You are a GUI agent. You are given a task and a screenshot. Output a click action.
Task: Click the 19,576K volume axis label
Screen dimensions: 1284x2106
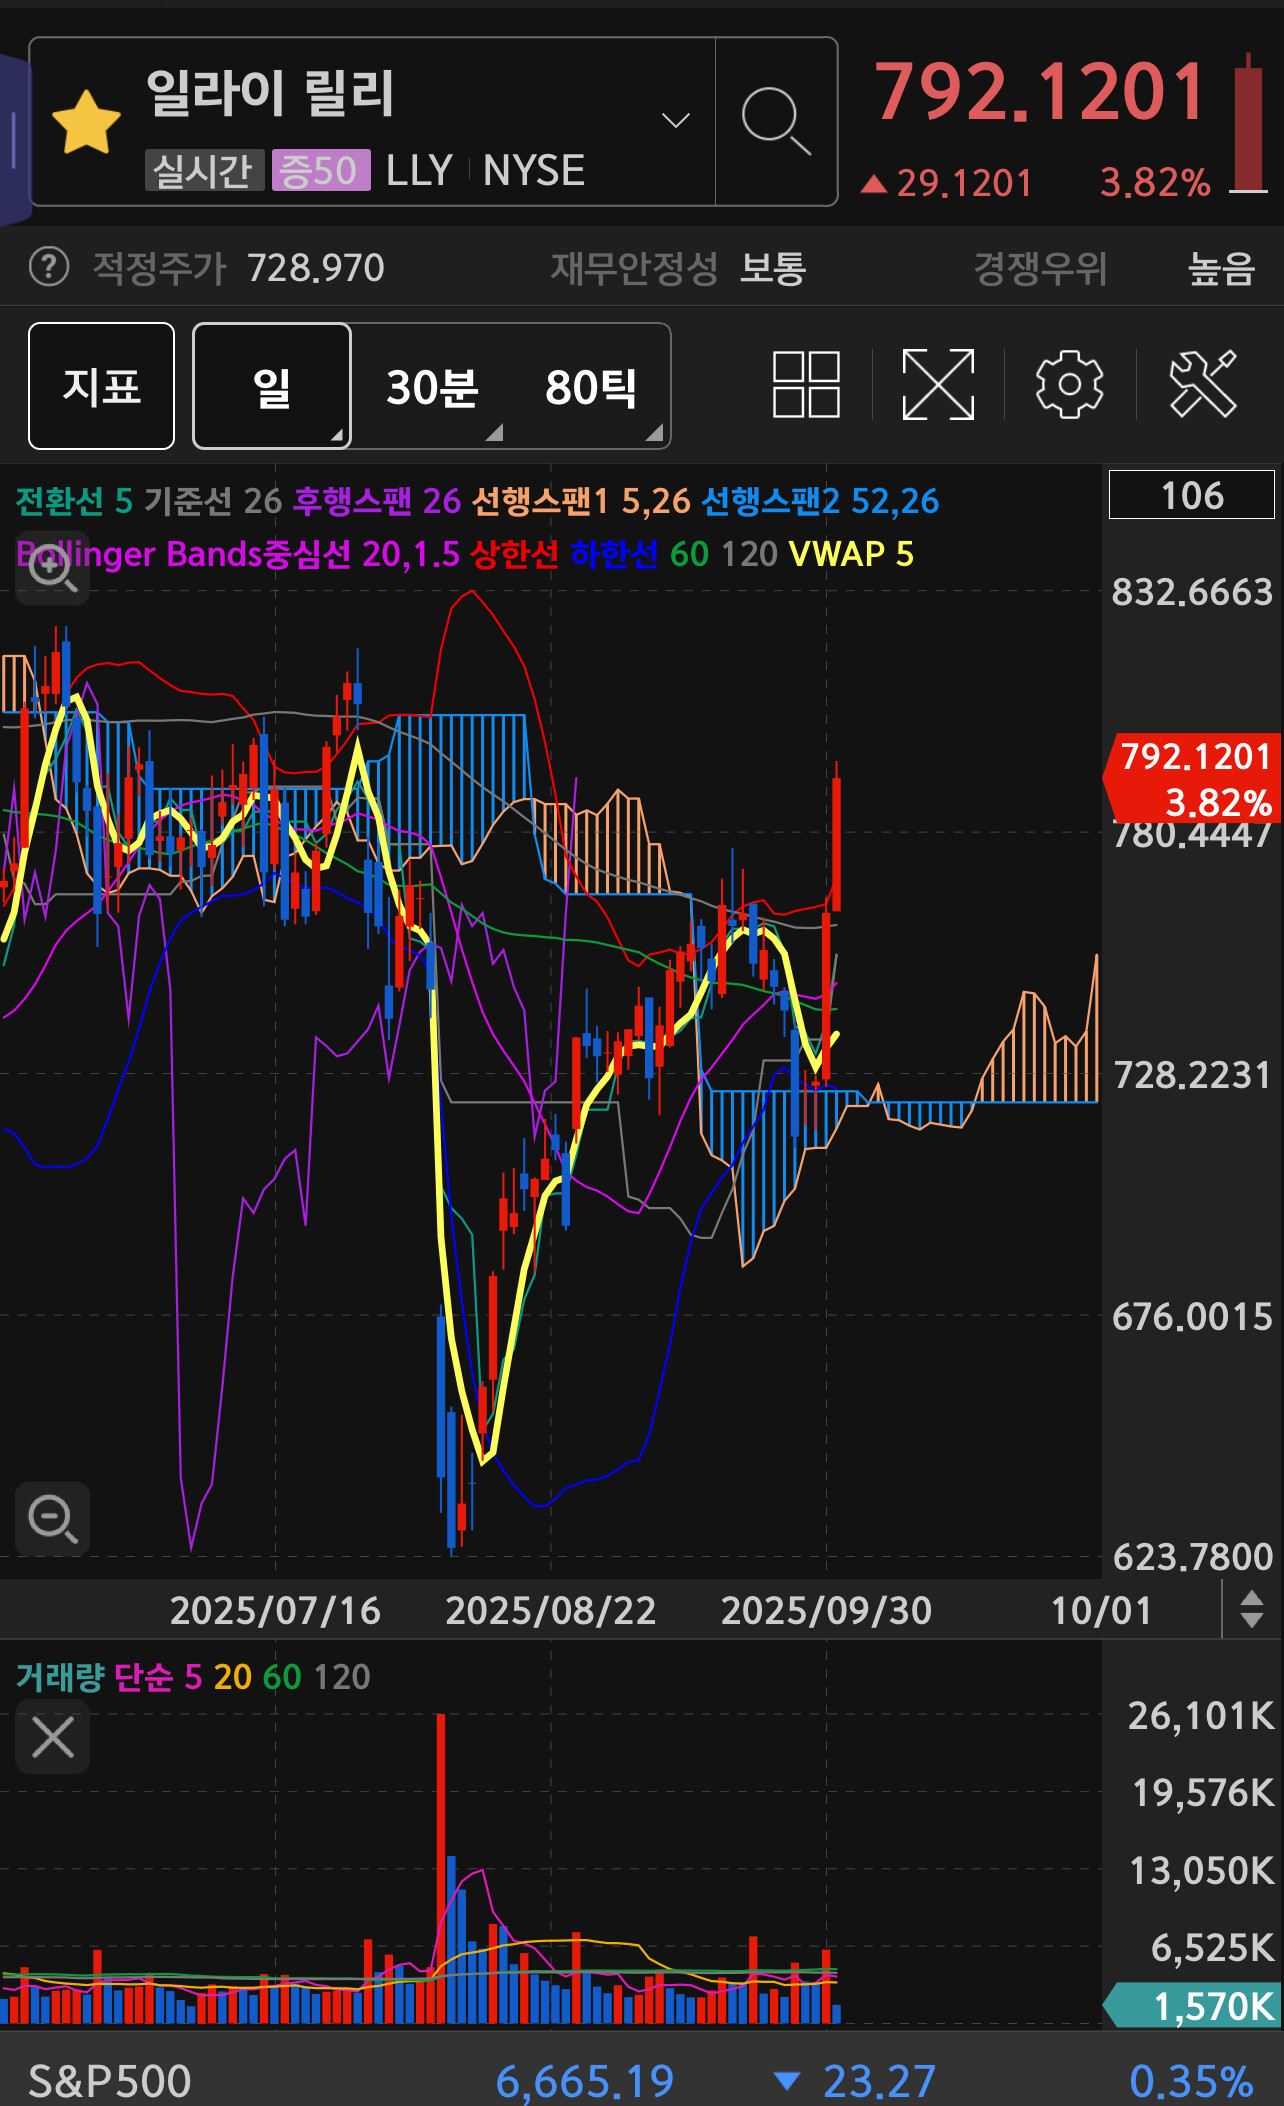(1203, 1793)
